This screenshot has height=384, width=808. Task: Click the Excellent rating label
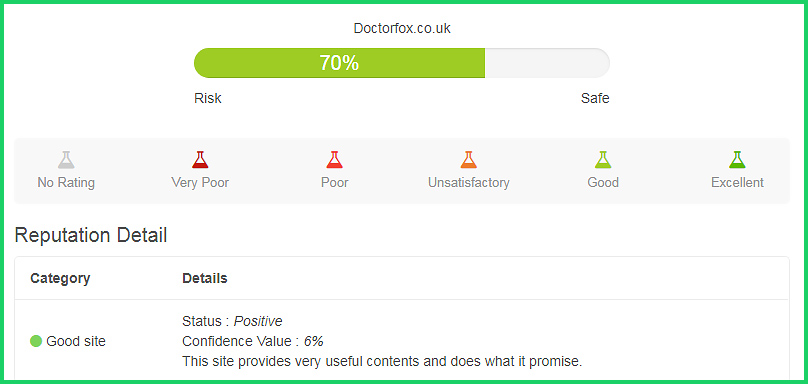tap(737, 182)
